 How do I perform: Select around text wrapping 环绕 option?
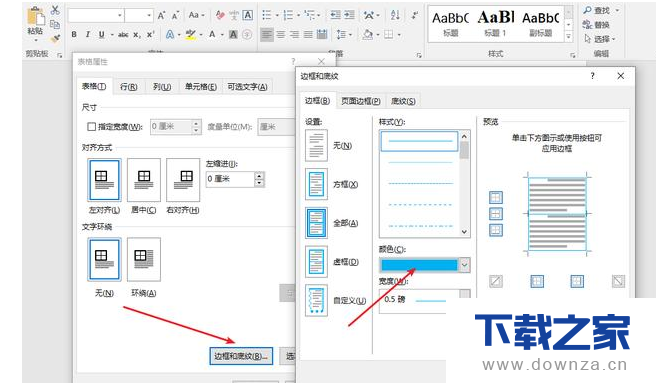tap(144, 259)
